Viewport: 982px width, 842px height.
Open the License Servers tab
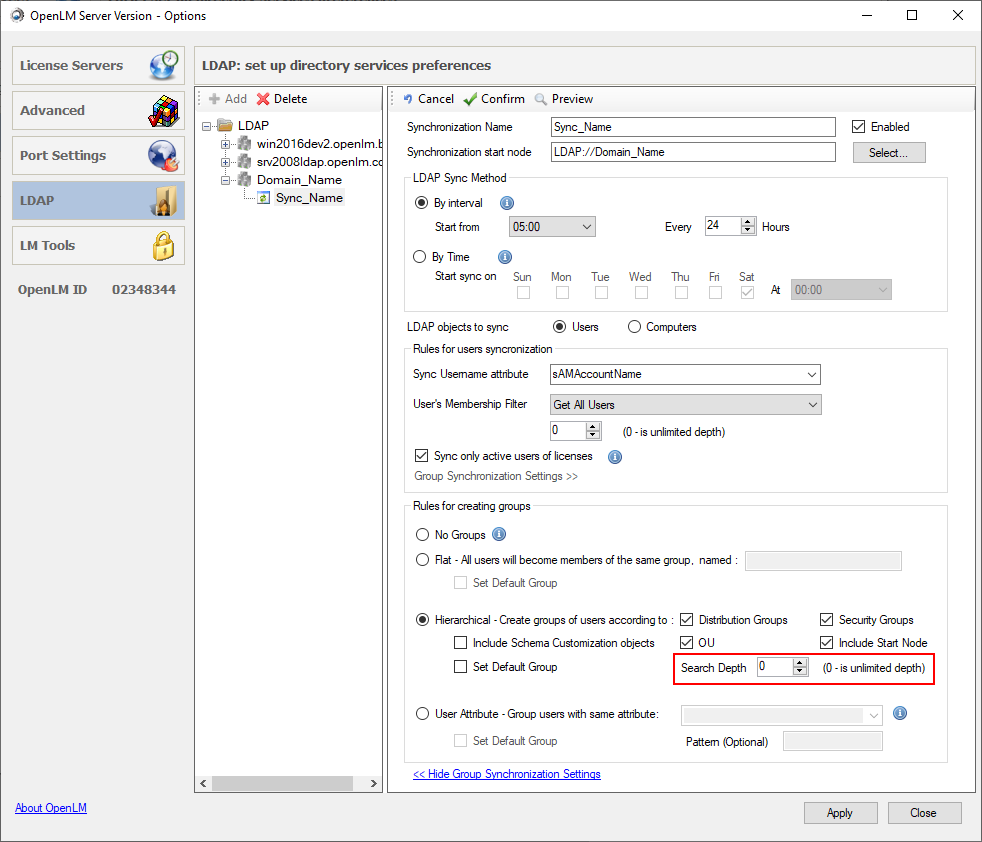pyautogui.click(x=98, y=66)
